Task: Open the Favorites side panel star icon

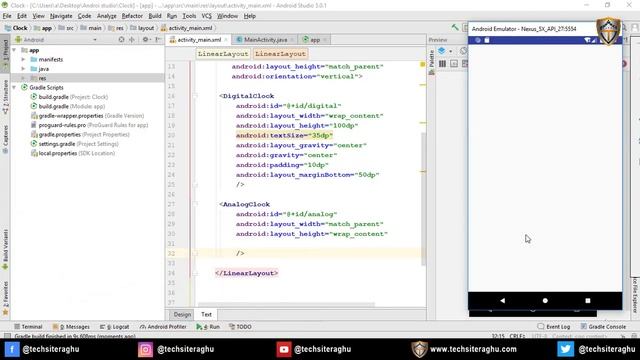Action: (5, 313)
